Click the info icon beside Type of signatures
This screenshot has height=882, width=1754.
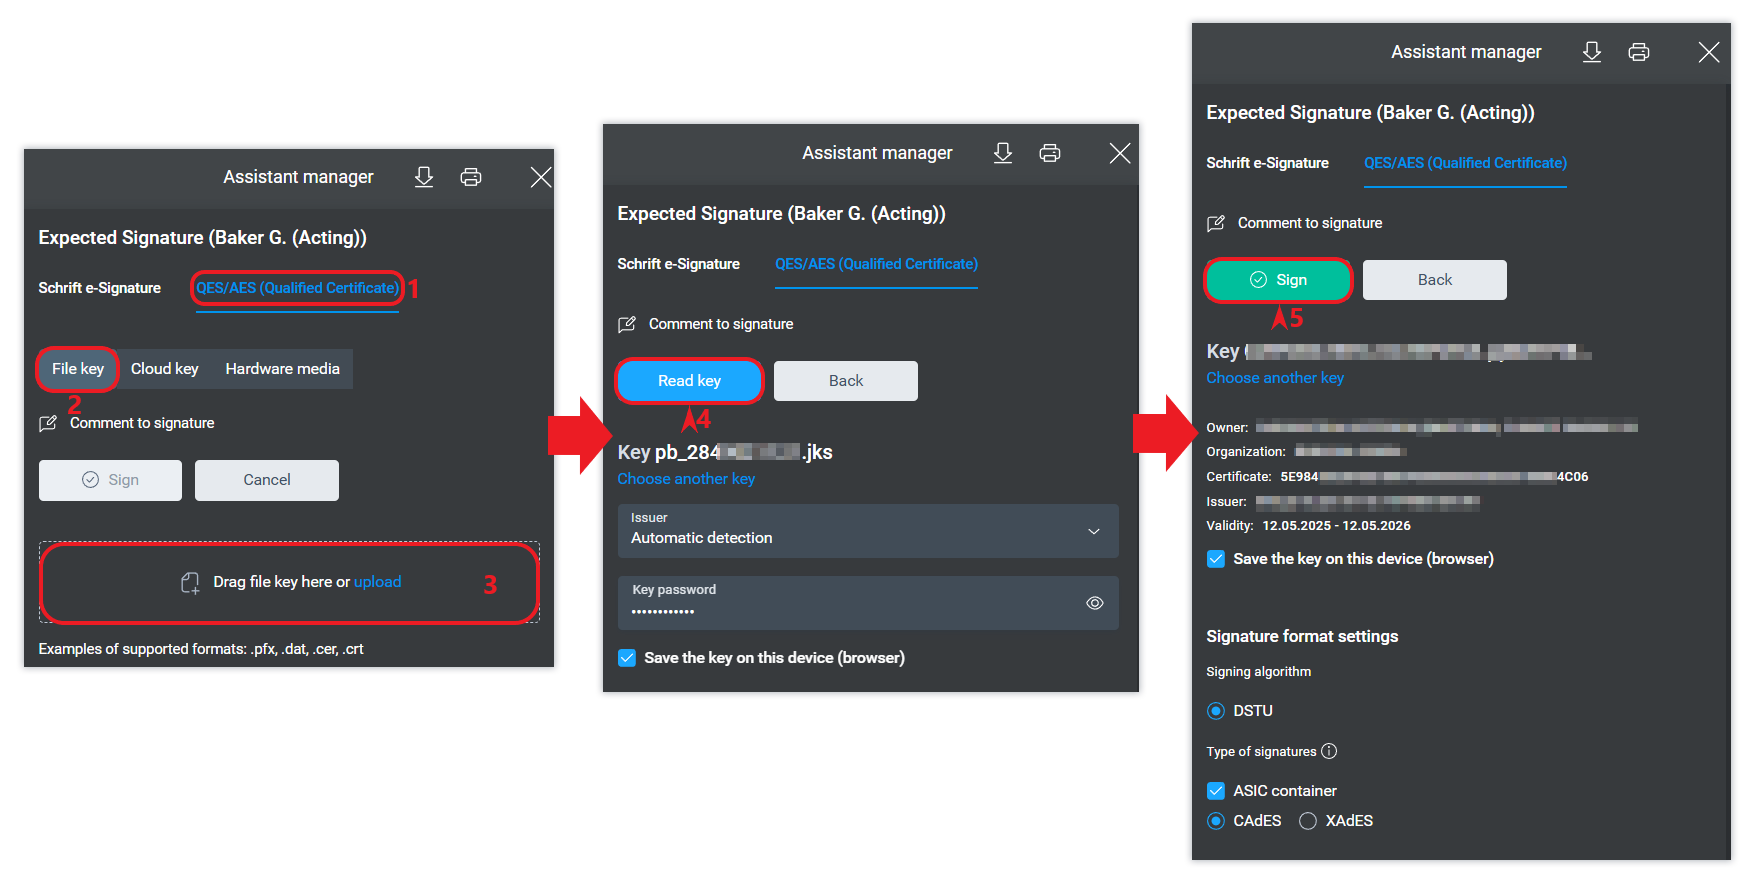pyautogui.click(x=1329, y=751)
